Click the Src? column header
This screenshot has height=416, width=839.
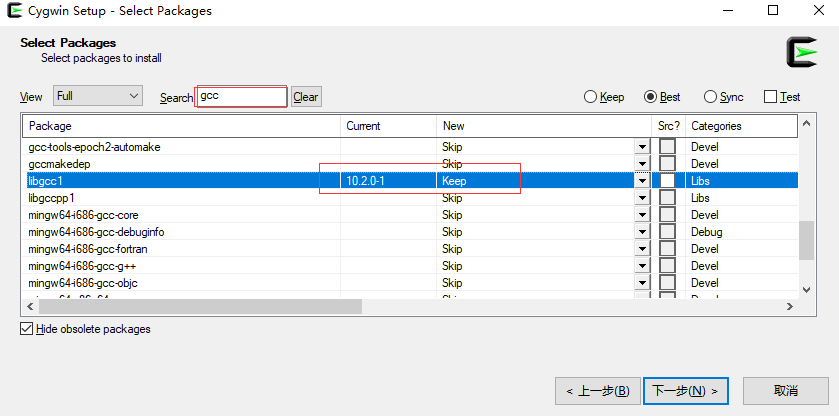[x=668, y=126]
